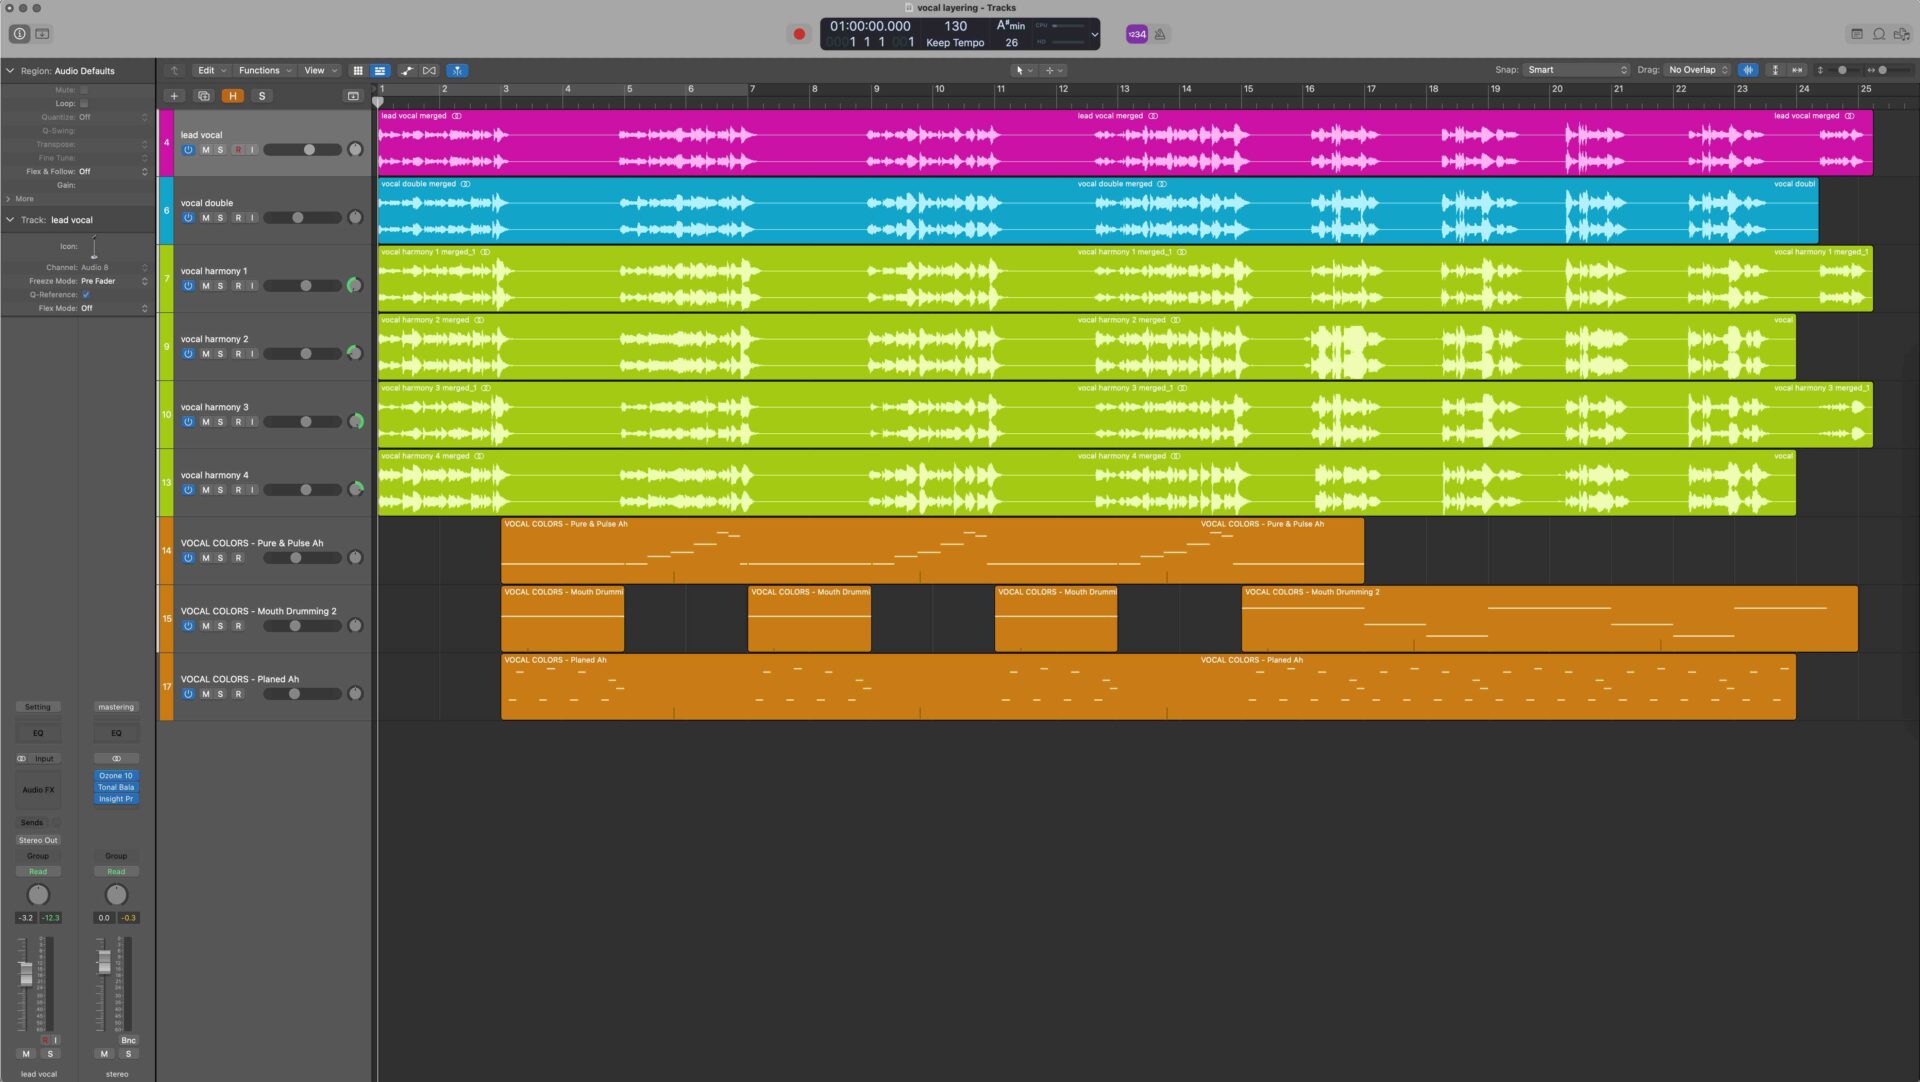Select the grid view icon in the toolbar

pos(358,70)
